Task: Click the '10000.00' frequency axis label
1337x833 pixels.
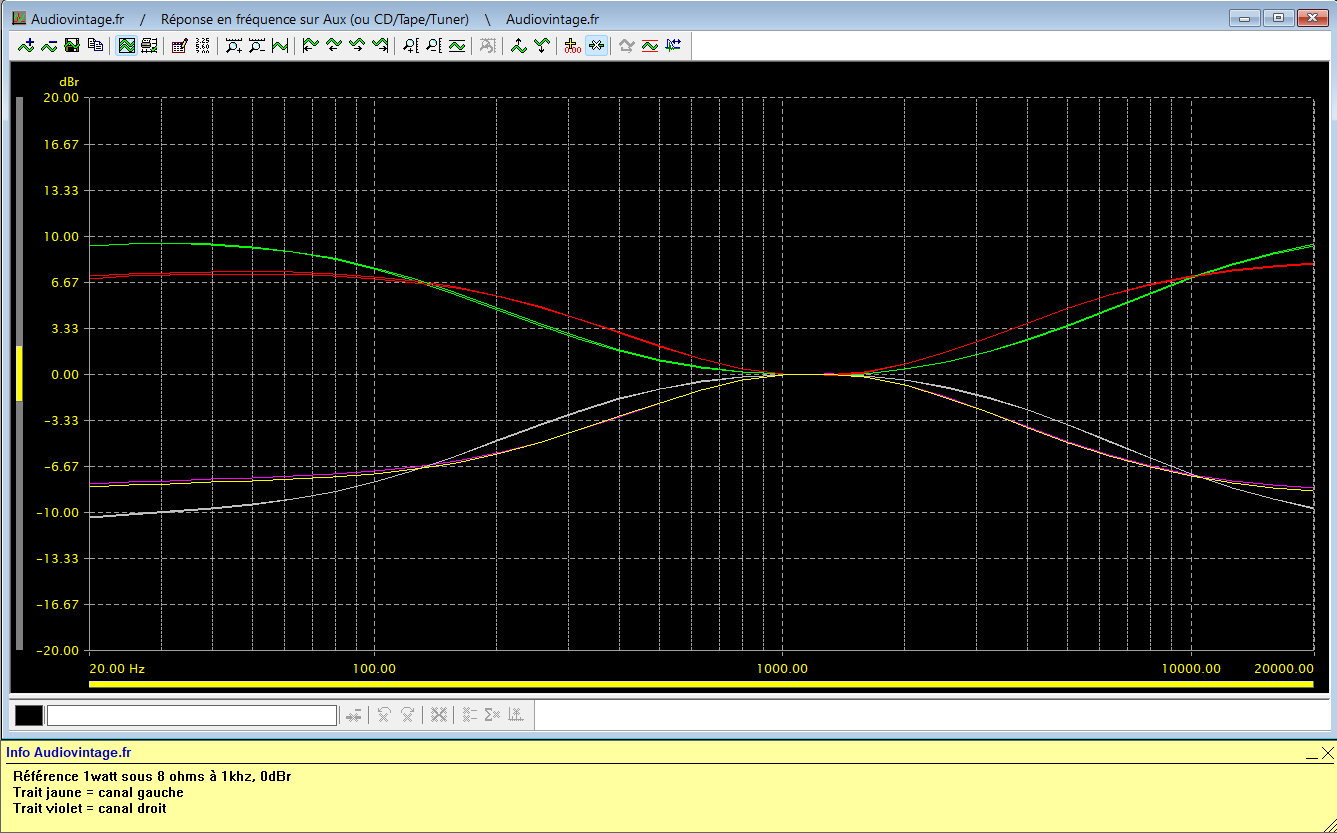Action: point(1190,668)
